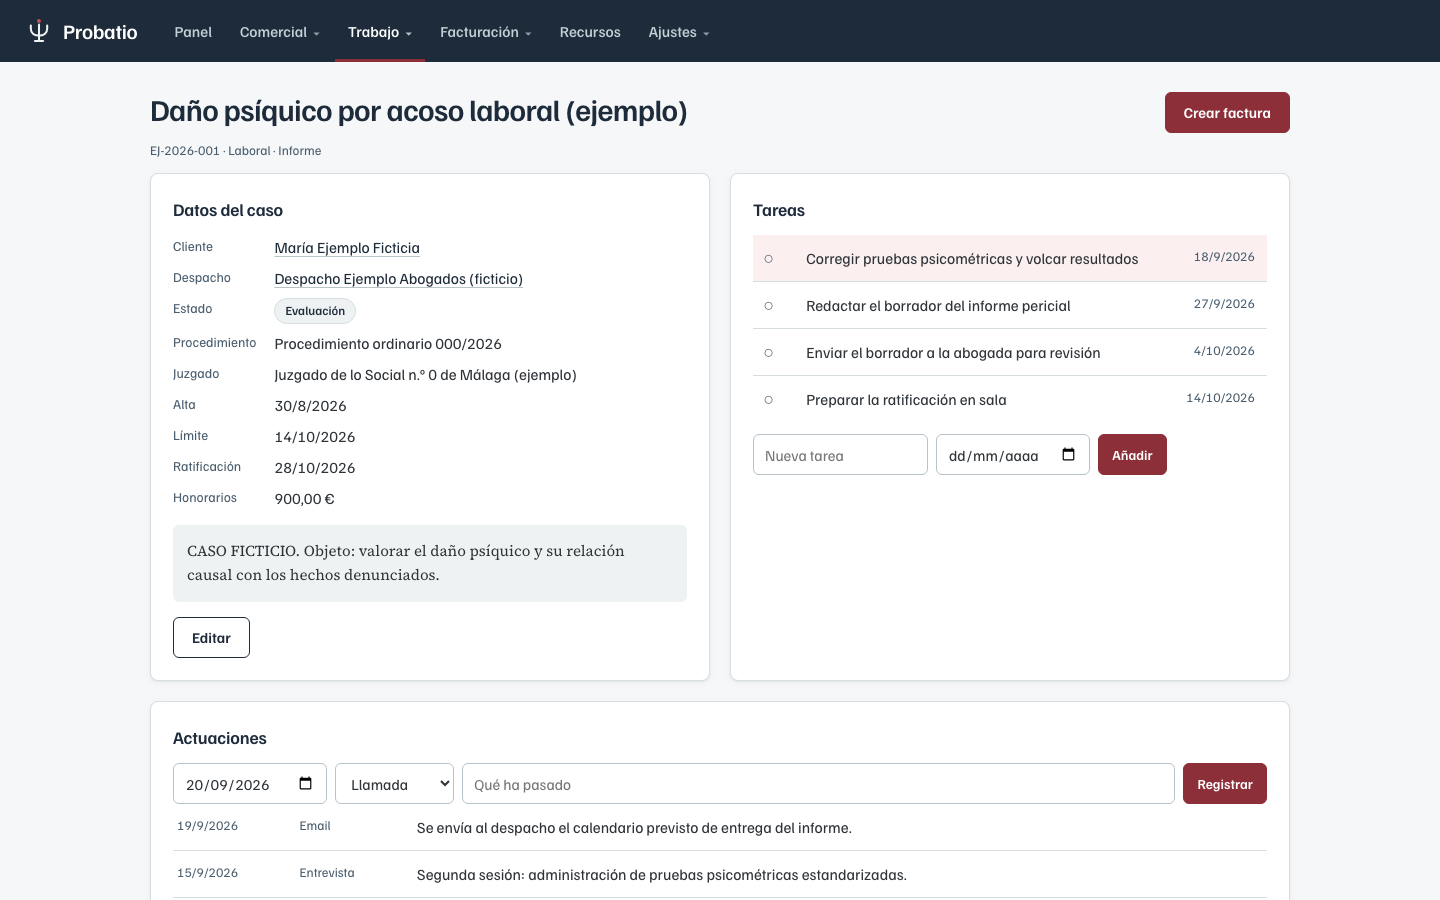Screen dimensions: 1440x900
Task: Click task text 'Redactar el borrador del informe pericial'
Action: (938, 306)
